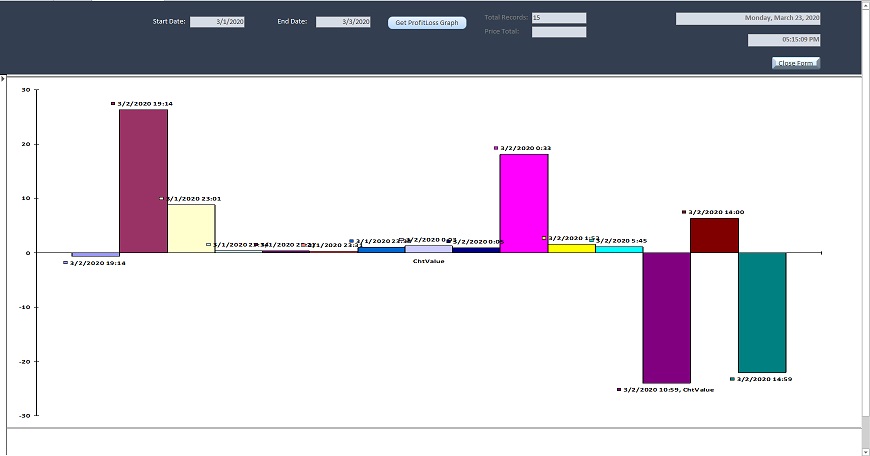Click the Price Total label
Image resolution: width=870 pixels, height=456 pixels.
tap(502, 32)
